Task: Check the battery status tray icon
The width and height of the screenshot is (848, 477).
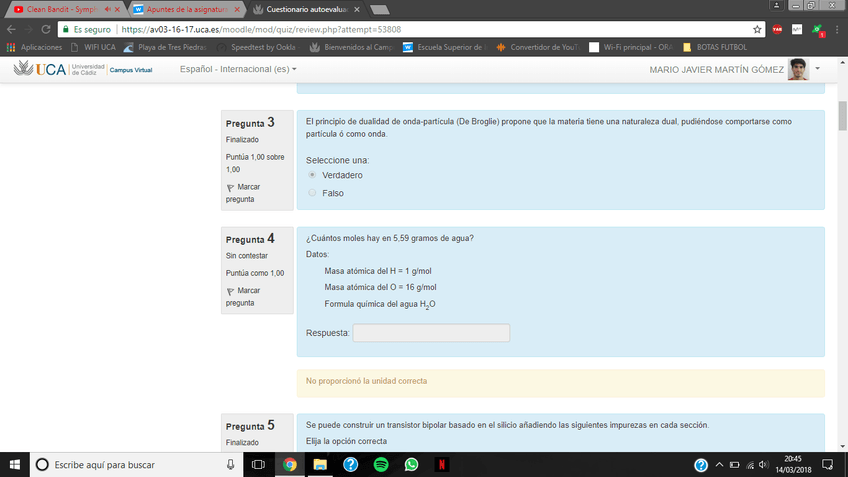Action: 734,465
